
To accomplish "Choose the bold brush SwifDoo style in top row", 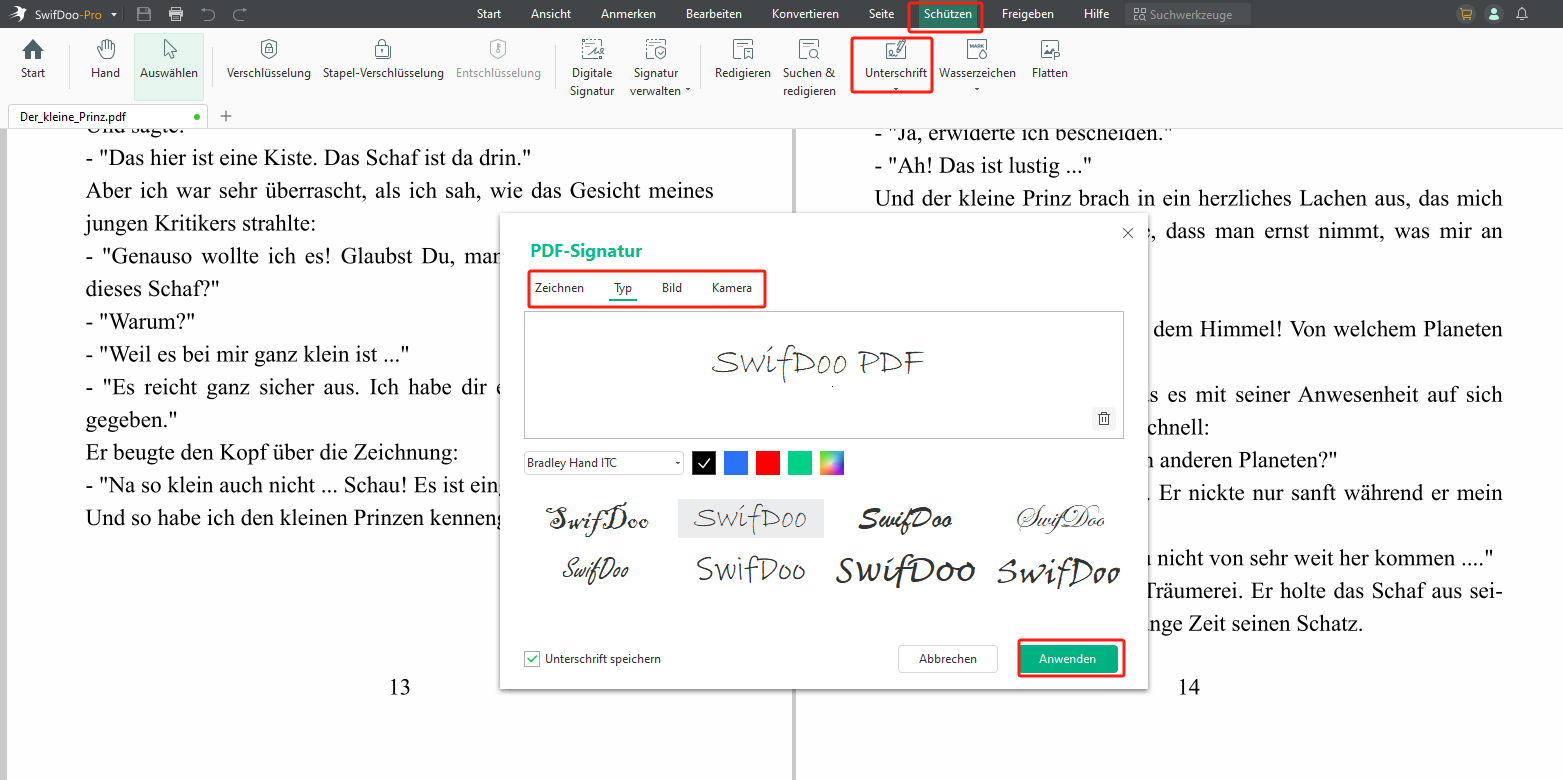I will point(905,518).
